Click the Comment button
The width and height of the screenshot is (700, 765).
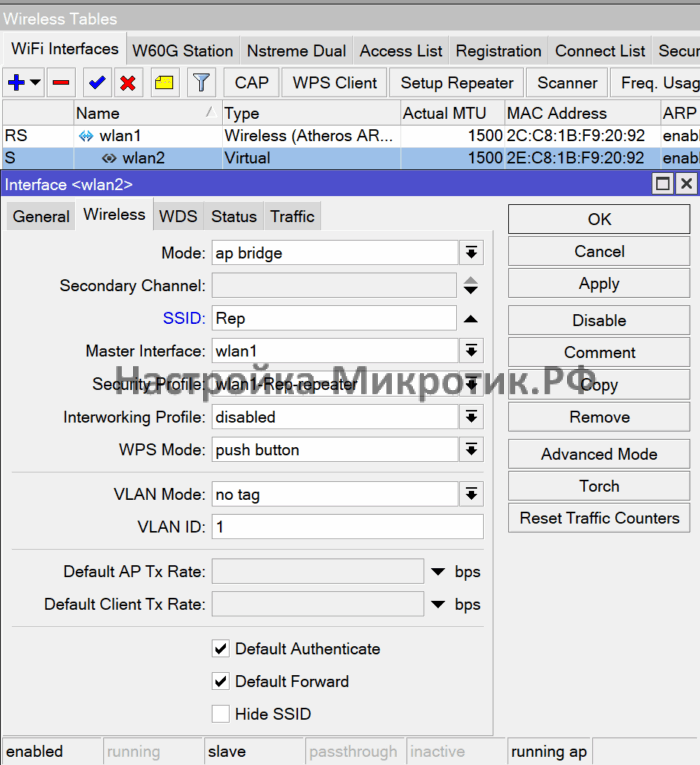click(x=599, y=352)
